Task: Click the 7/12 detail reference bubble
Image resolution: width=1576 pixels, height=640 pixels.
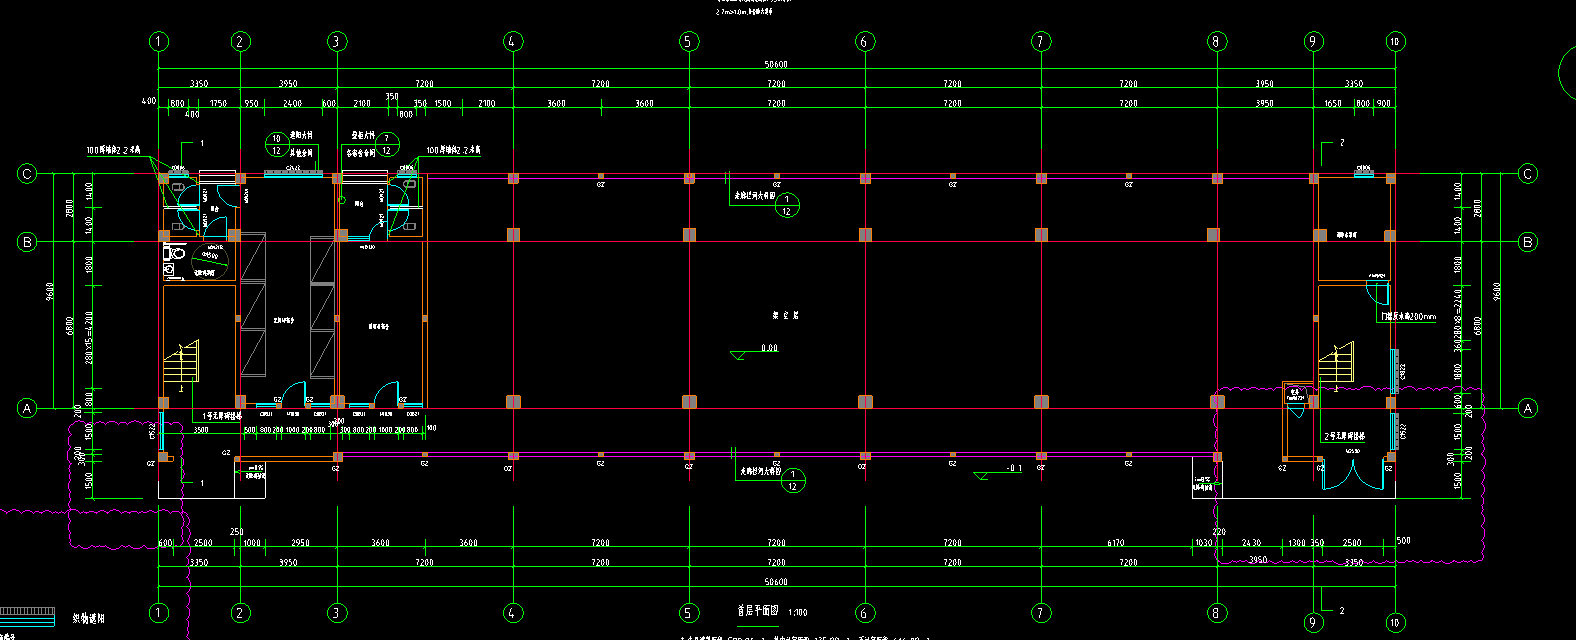Action: [x=387, y=145]
